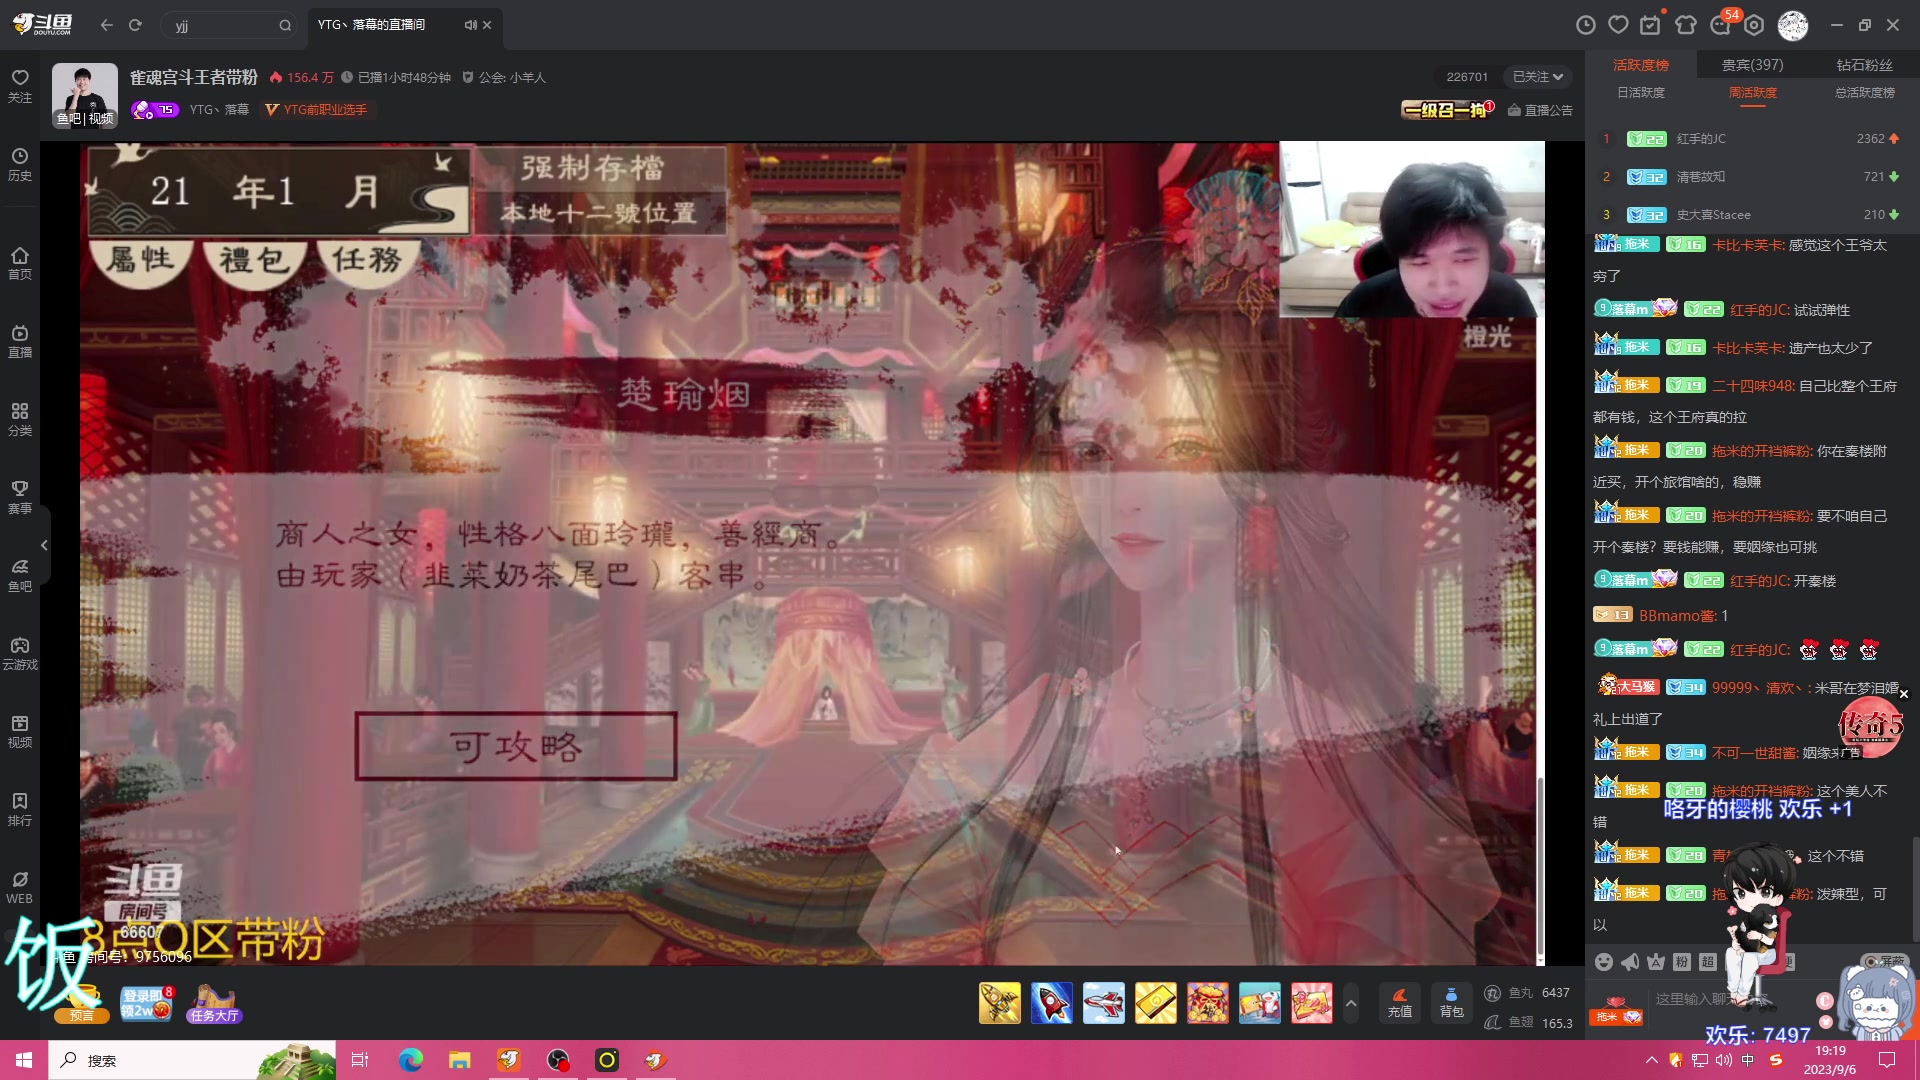Switch to 钻石粉丝 tab
The height and width of the screenshot is (1080, 1920).
click(1864, 65)
